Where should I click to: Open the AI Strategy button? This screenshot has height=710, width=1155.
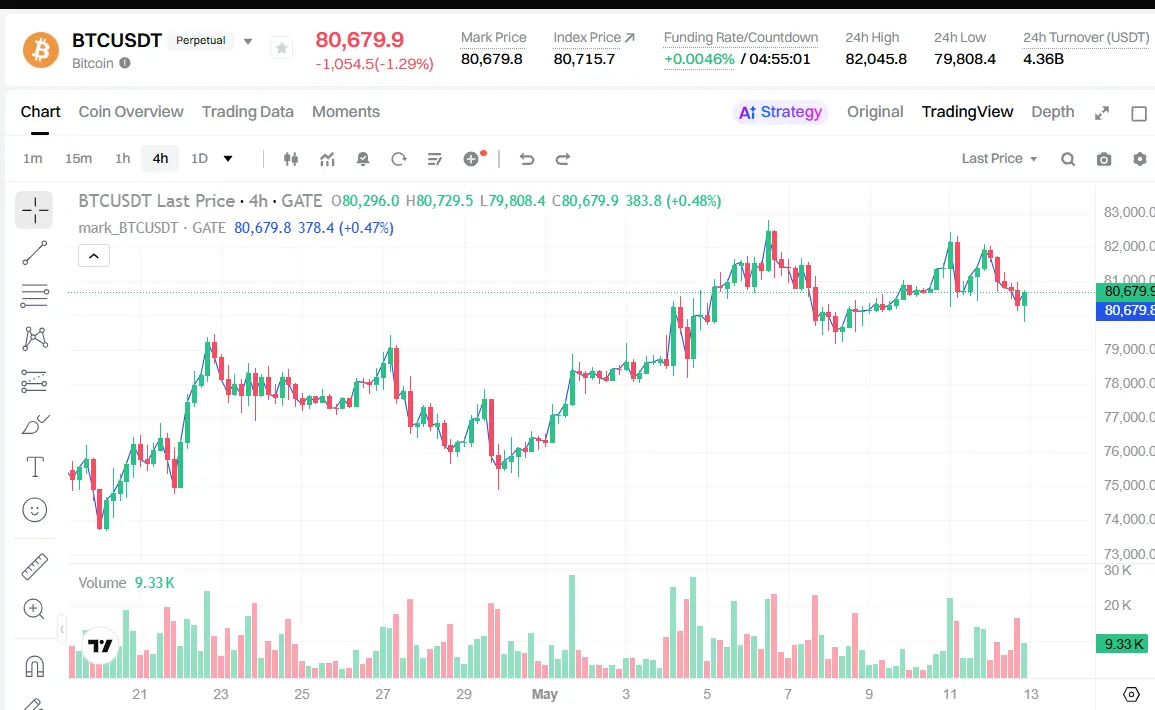pyautogui.click(x=780, y=112)
